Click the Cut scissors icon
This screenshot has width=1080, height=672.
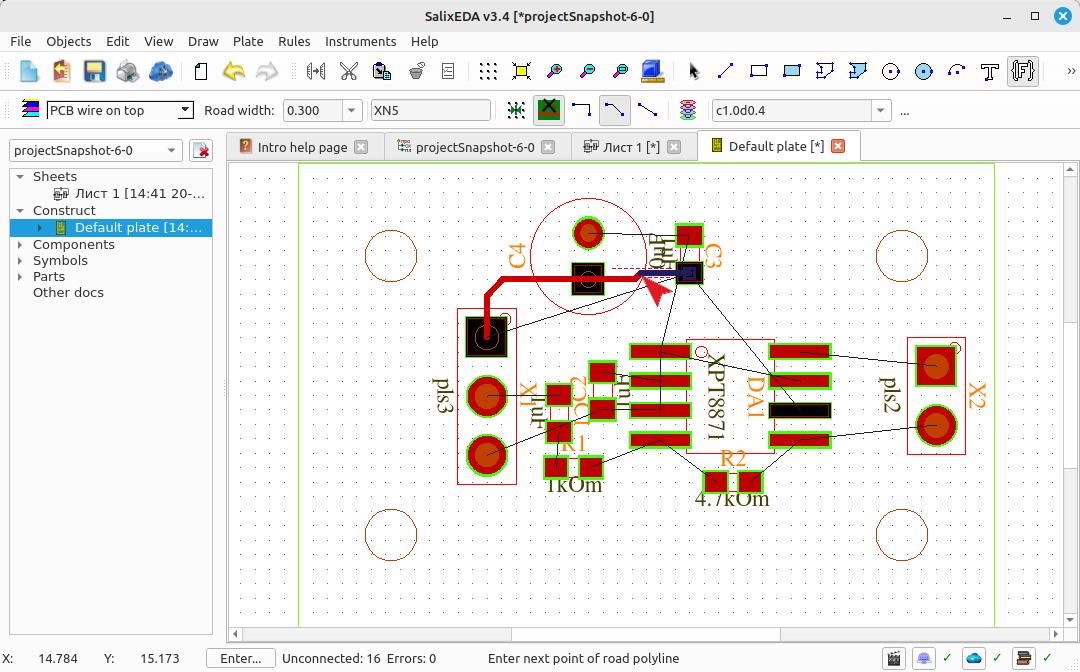pyautogui.click(x=349, y=71)
